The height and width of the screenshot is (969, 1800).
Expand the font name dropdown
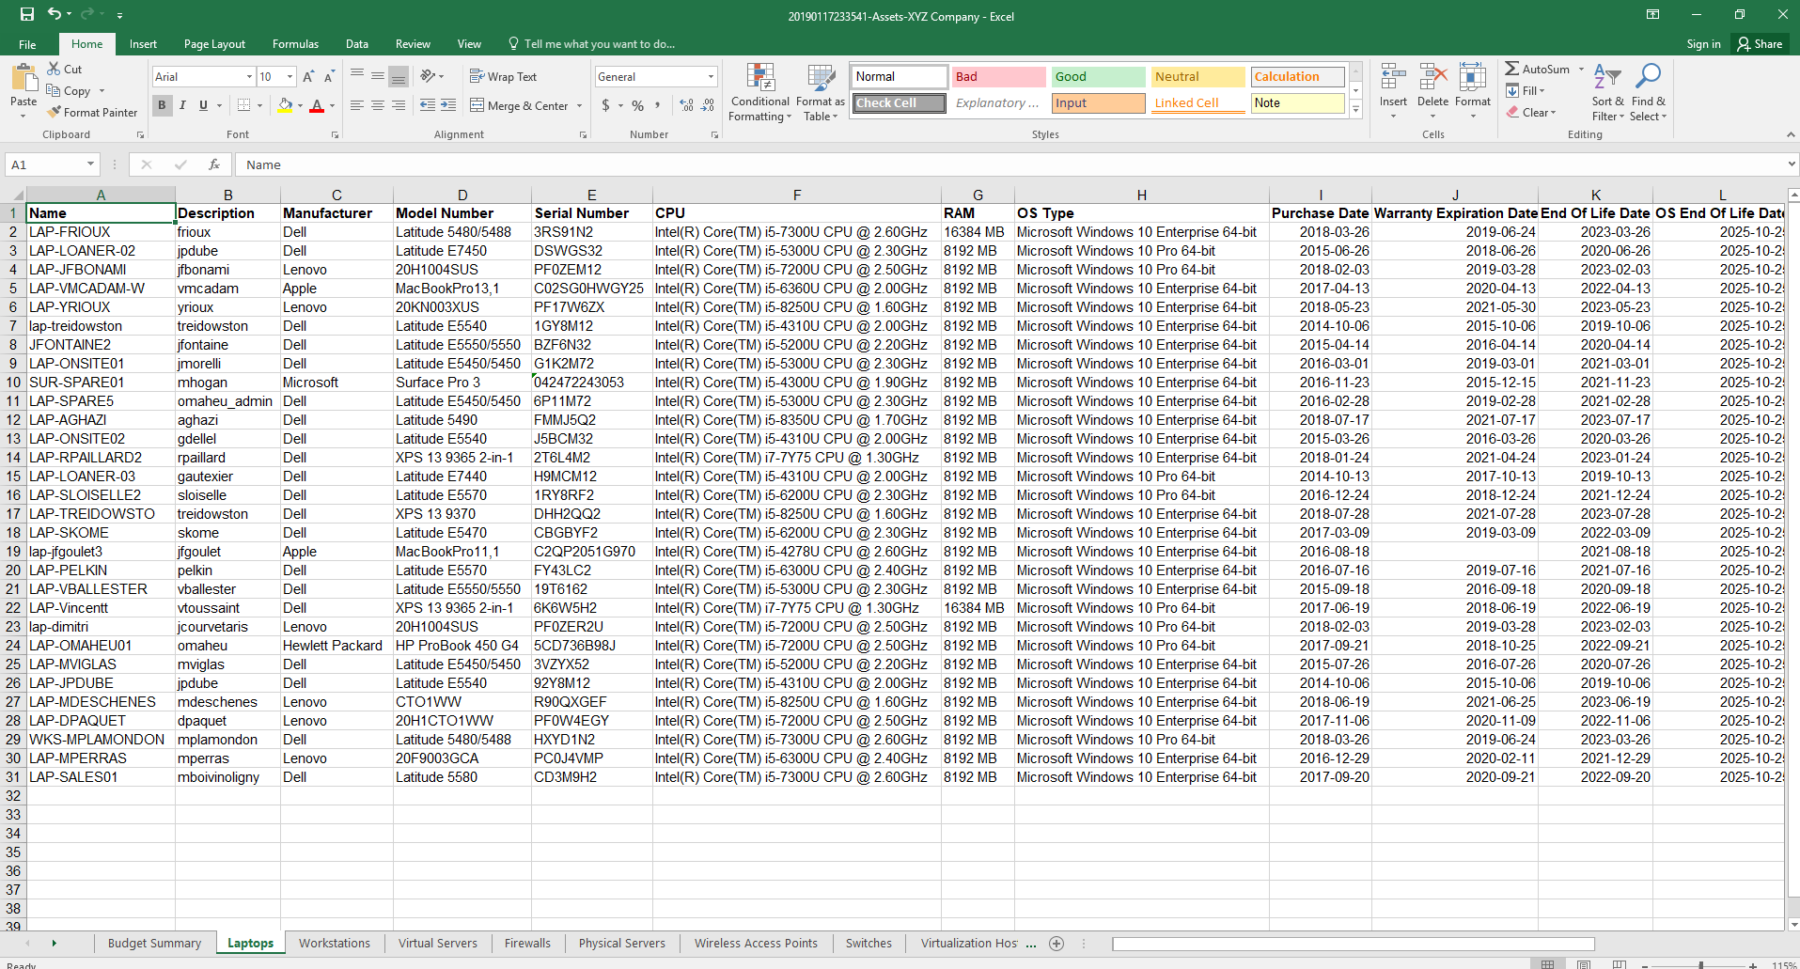tap(249, 77)
